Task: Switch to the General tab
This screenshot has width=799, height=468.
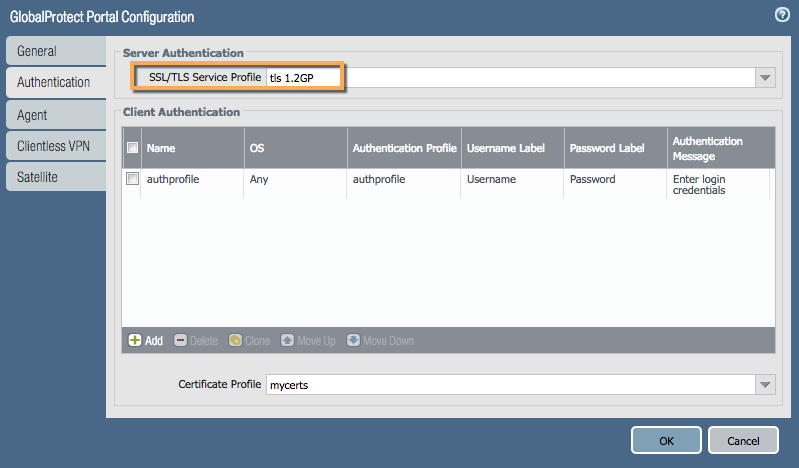Action: pos(56,51)
